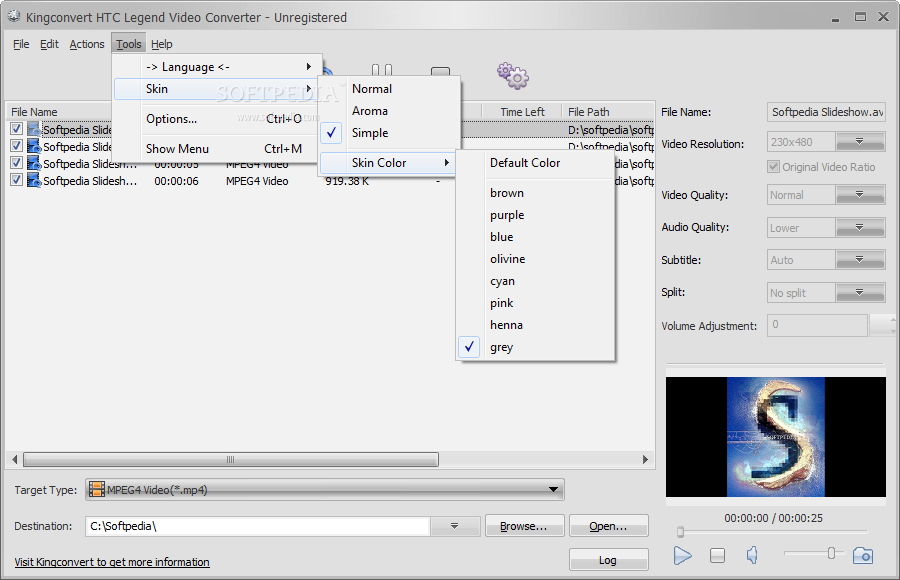
Task: Click the scrollbar left arrow
Action: (x=15, y=459)
